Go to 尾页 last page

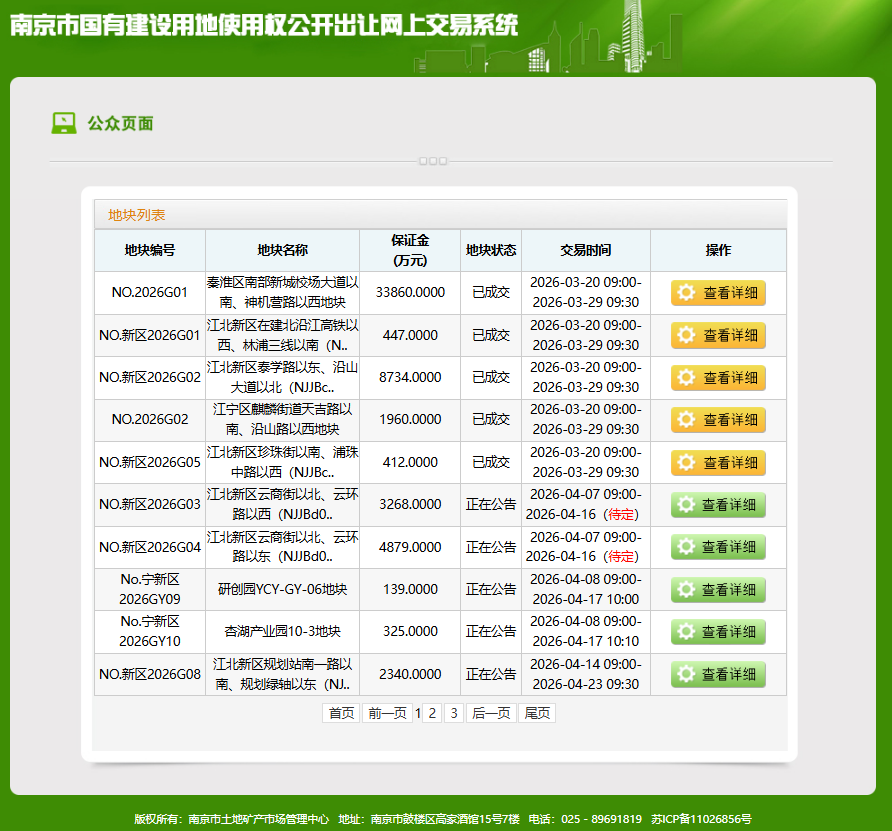(537, 713)
